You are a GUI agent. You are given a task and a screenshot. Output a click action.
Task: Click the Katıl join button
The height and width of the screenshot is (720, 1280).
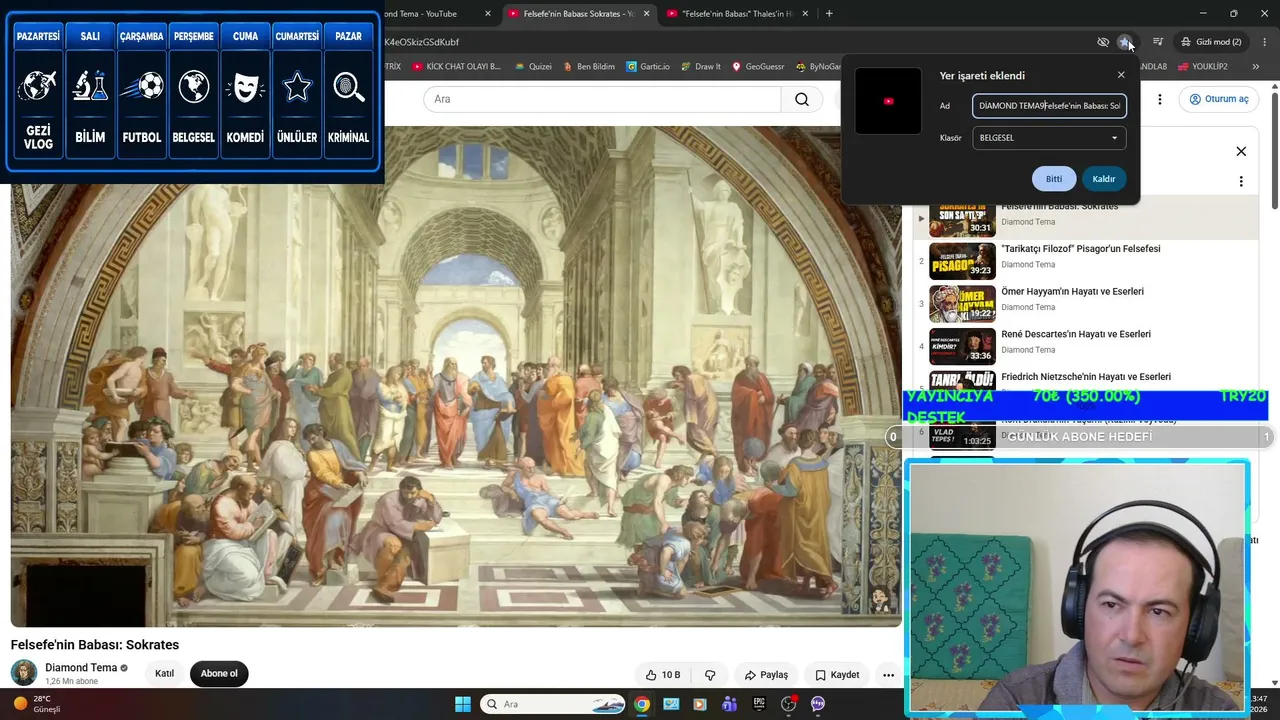[164, 674]
